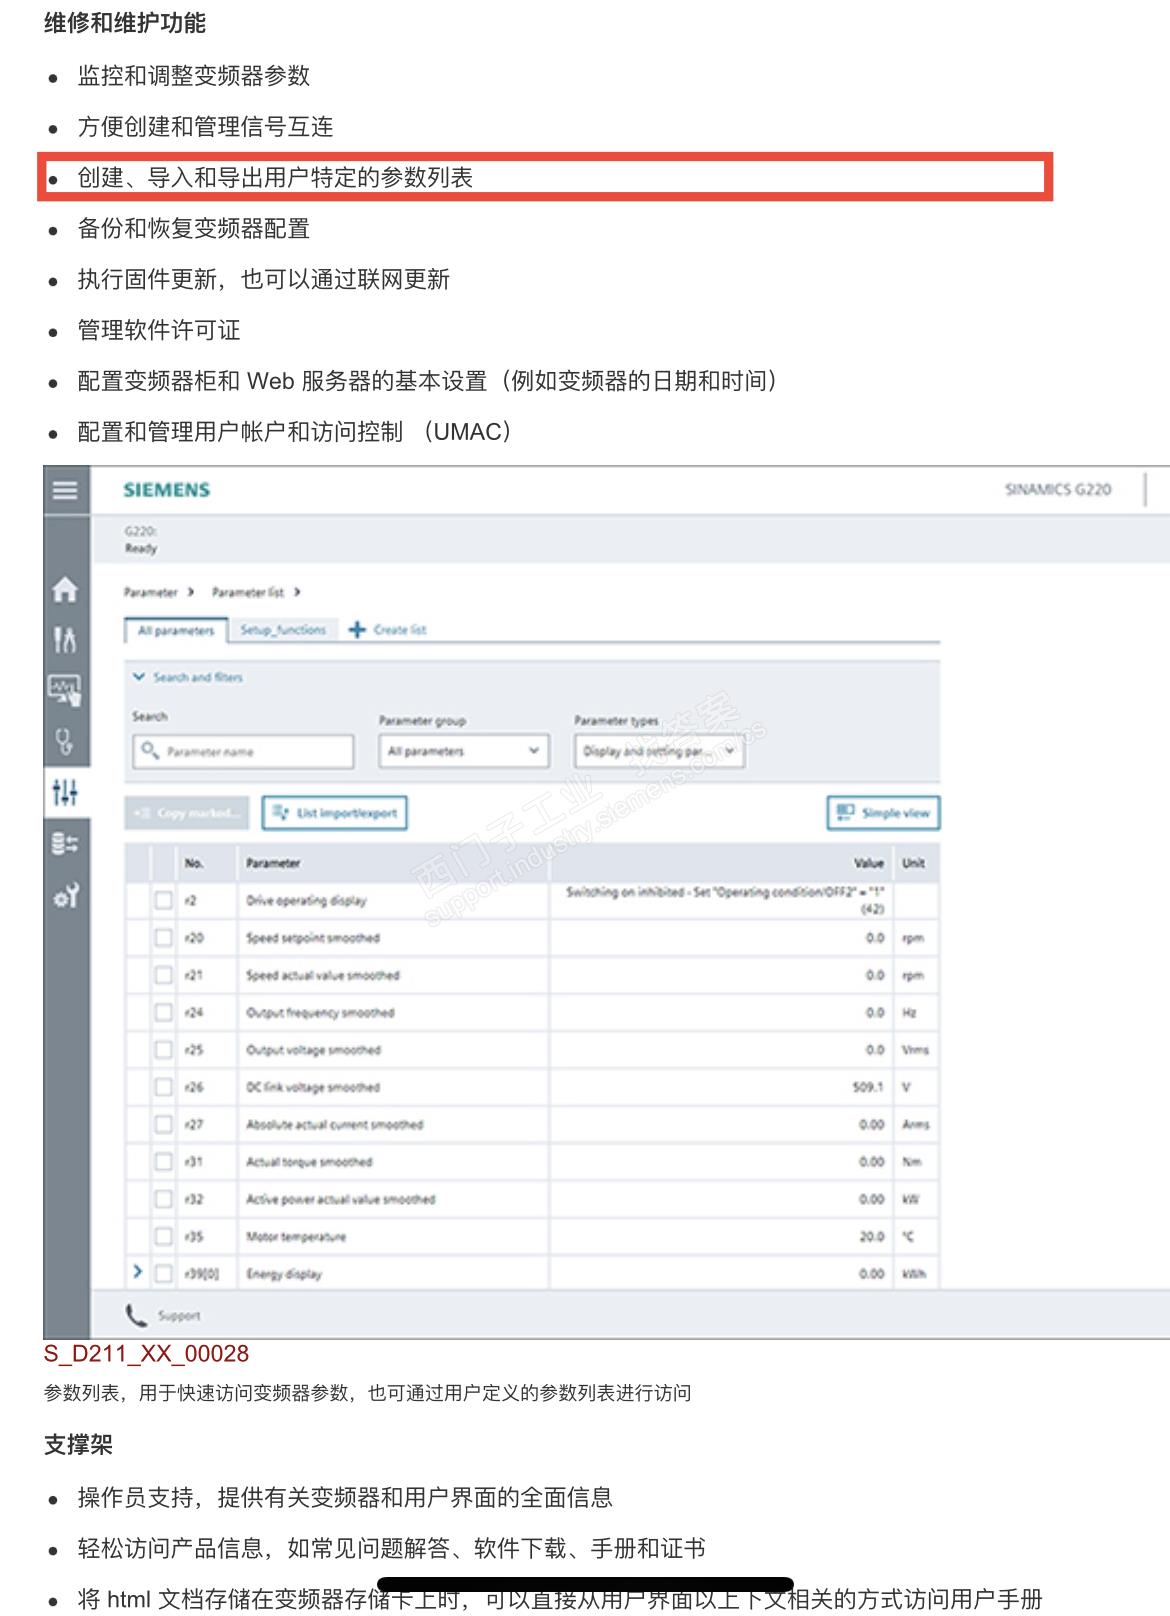Click the 维修和维护功能 heading
This screenshot has width=1170, height=1616.
125,23
